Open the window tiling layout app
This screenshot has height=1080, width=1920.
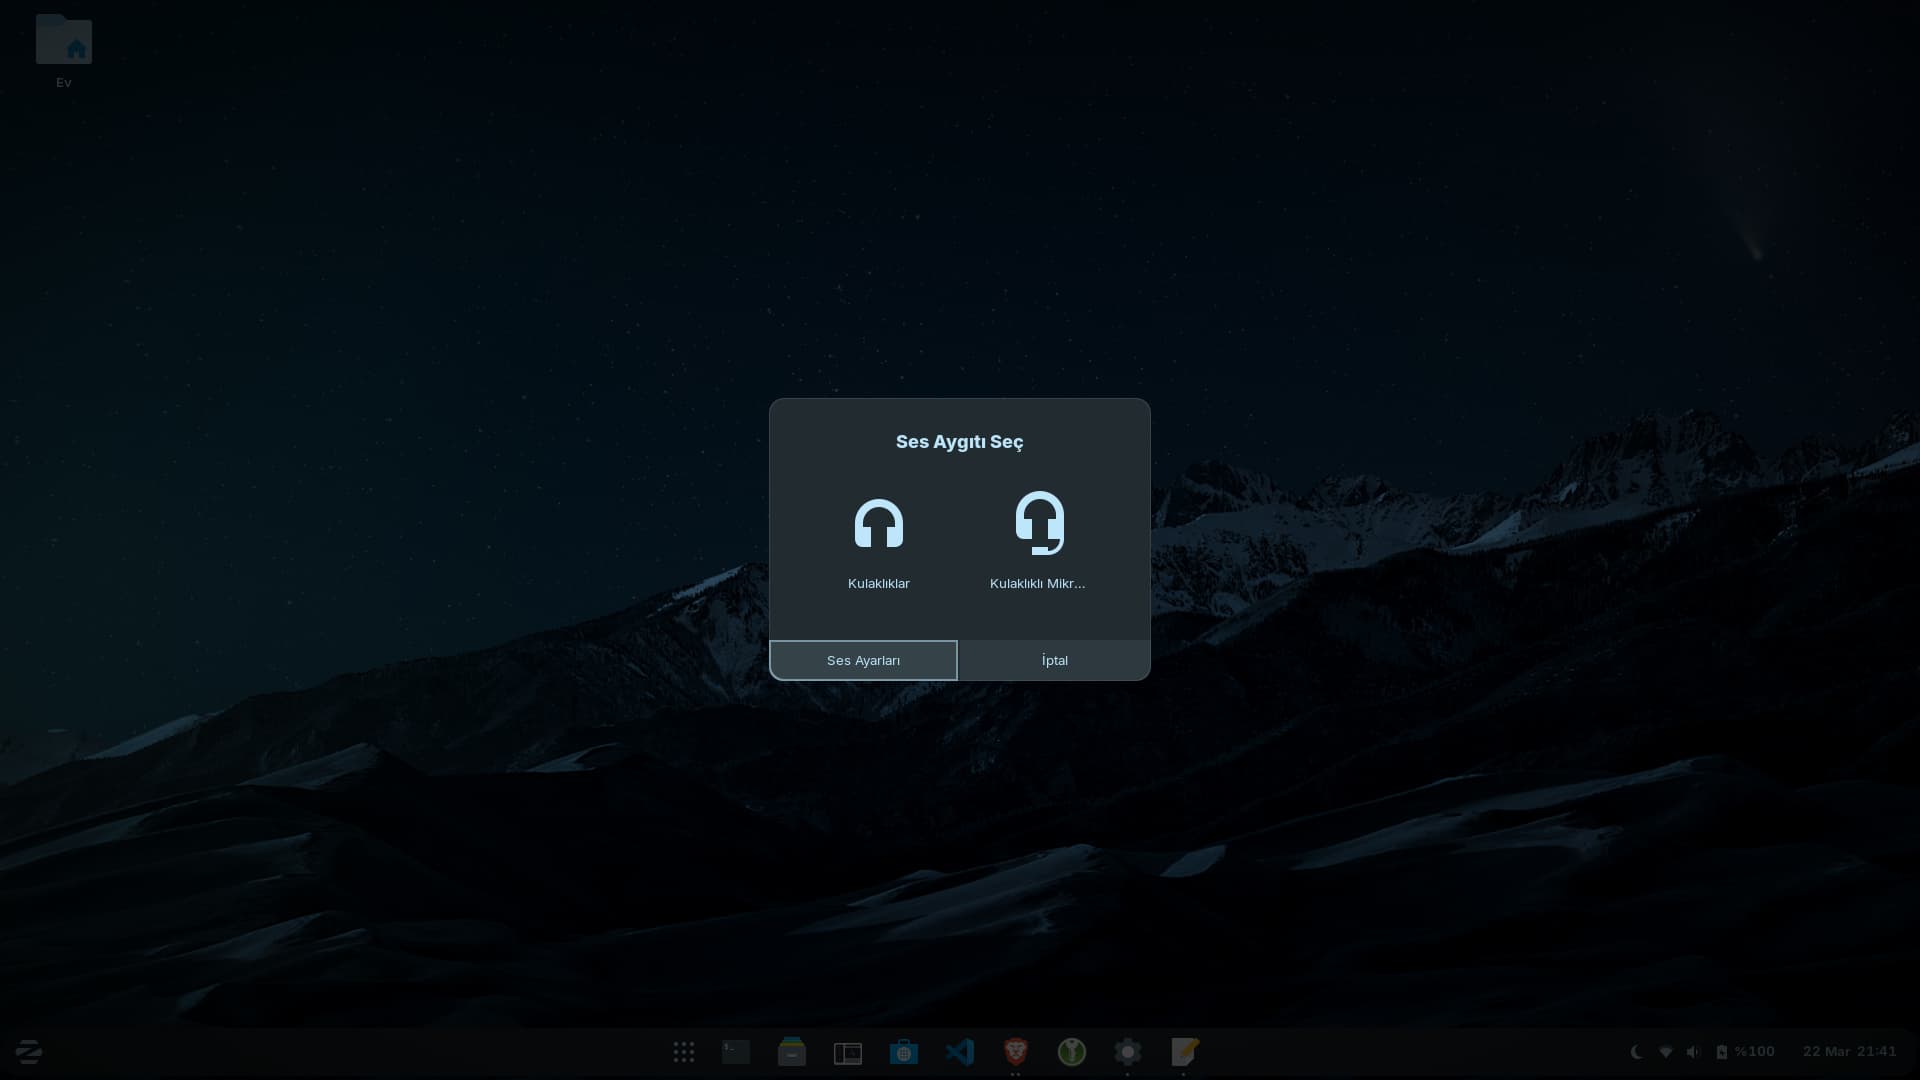click(848, 1052)
